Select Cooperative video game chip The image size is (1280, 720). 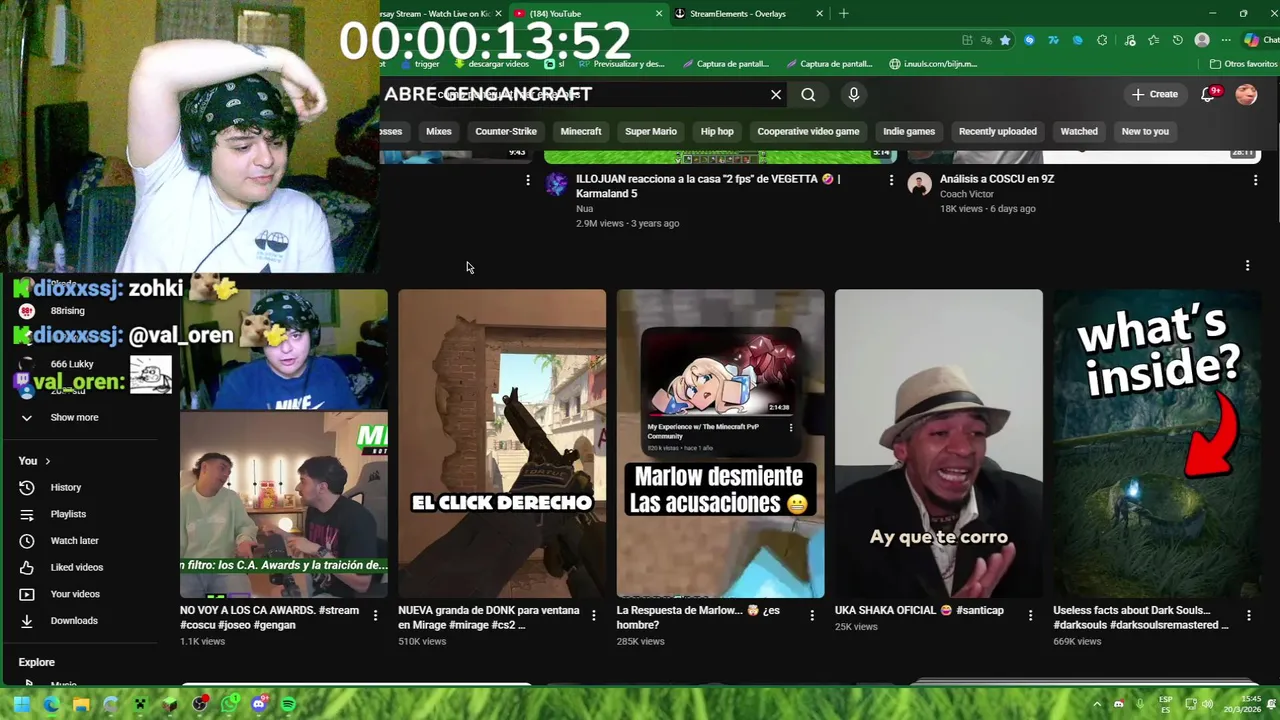[x=808, y=131]
